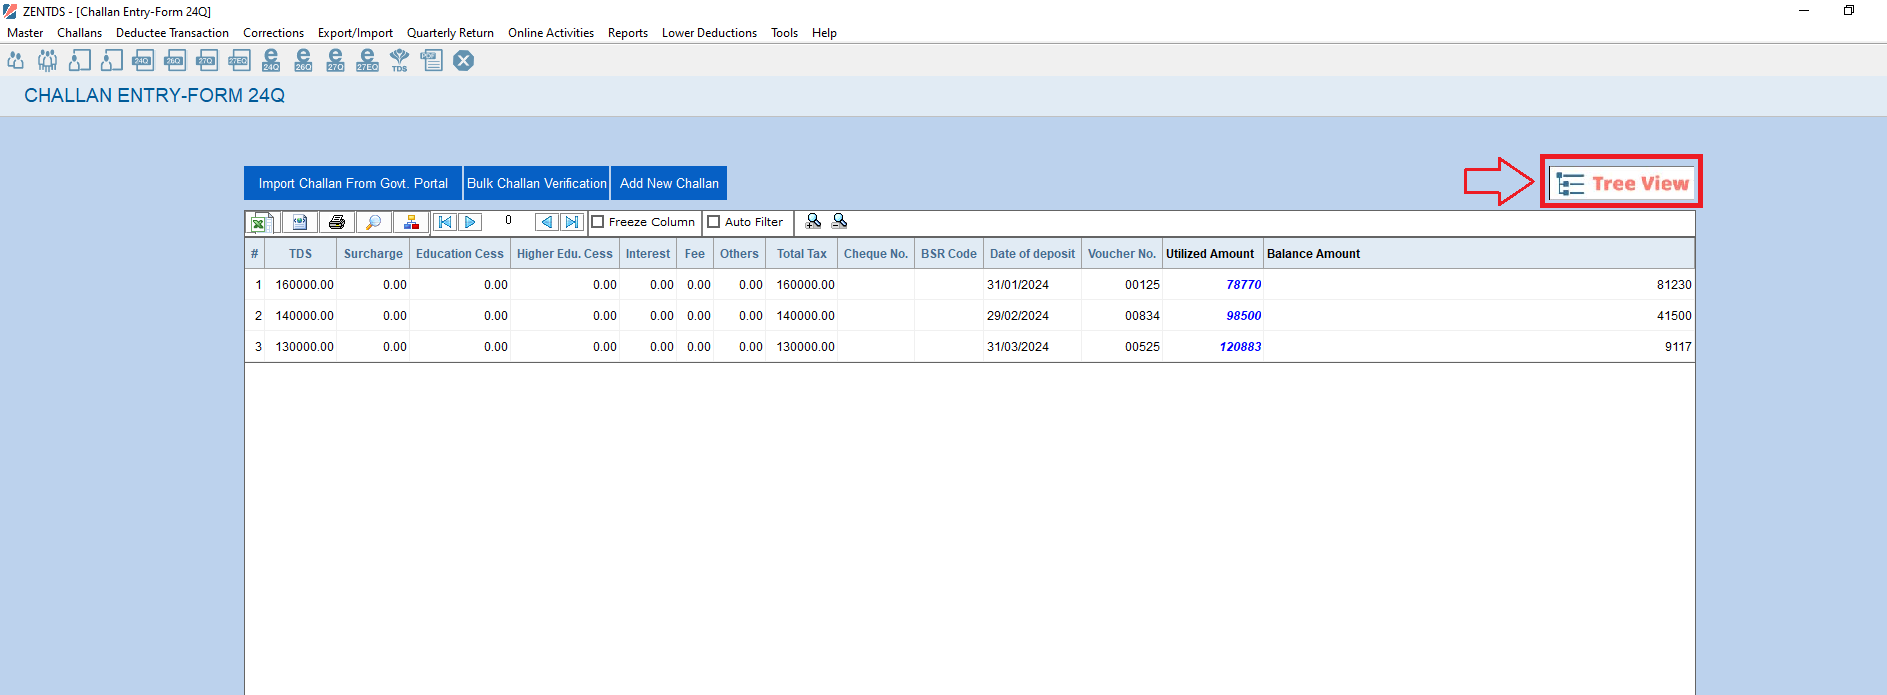The width and height of the screenshot is (1887, 695).
Task: Open utilized amount 120883 link
Action: (x=1240, y=347)
